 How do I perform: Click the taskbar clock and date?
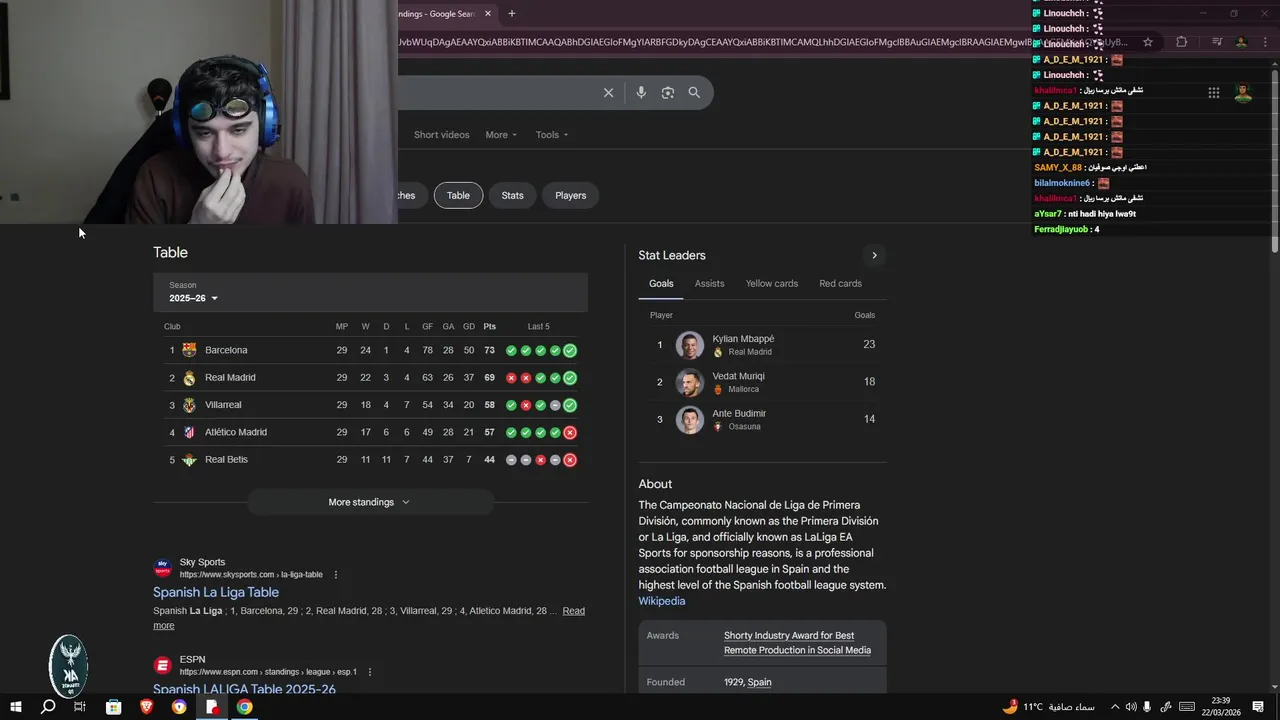point(1220,707)
